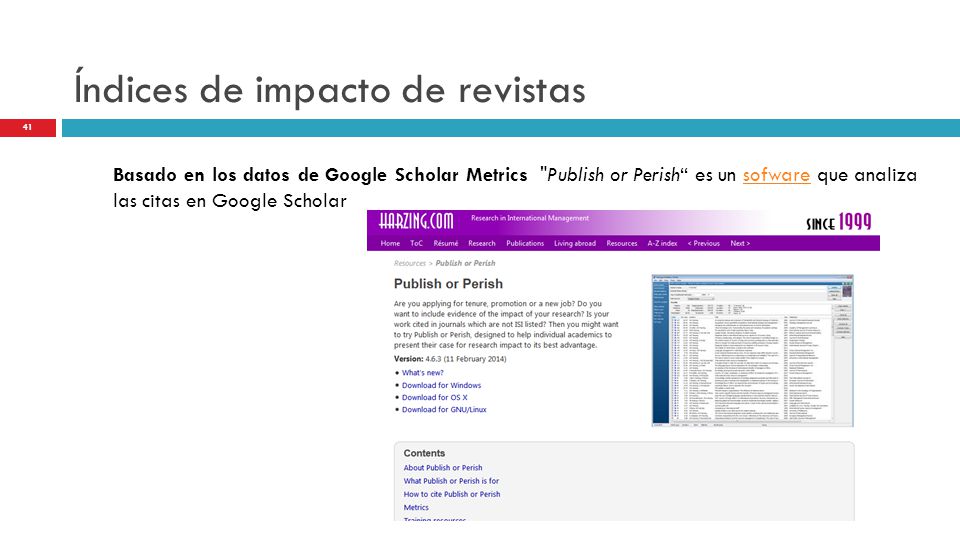Open the Metrics contents link
This screenshot has width=960, height=540.
point(416,508)
